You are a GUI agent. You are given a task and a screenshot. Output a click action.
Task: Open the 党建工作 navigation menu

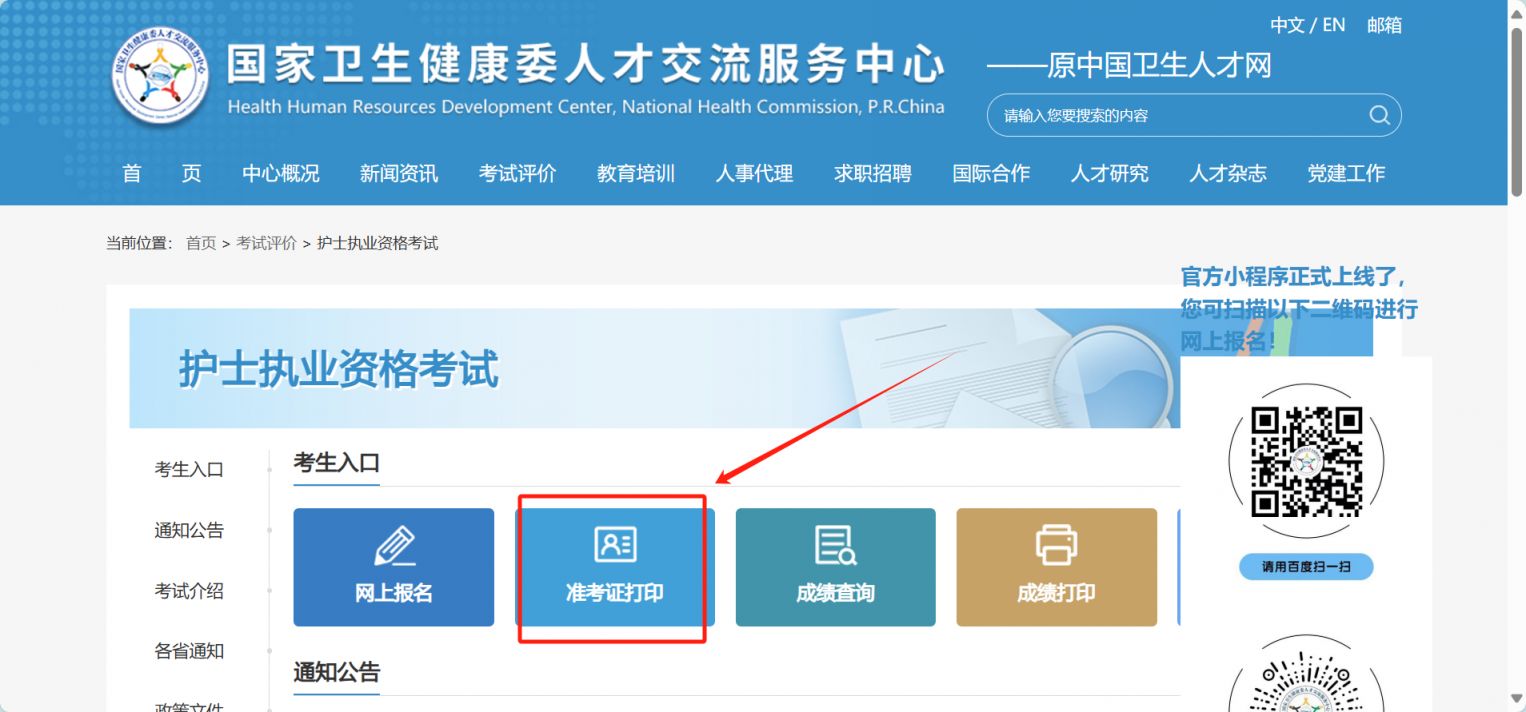tap(1346, 173)
